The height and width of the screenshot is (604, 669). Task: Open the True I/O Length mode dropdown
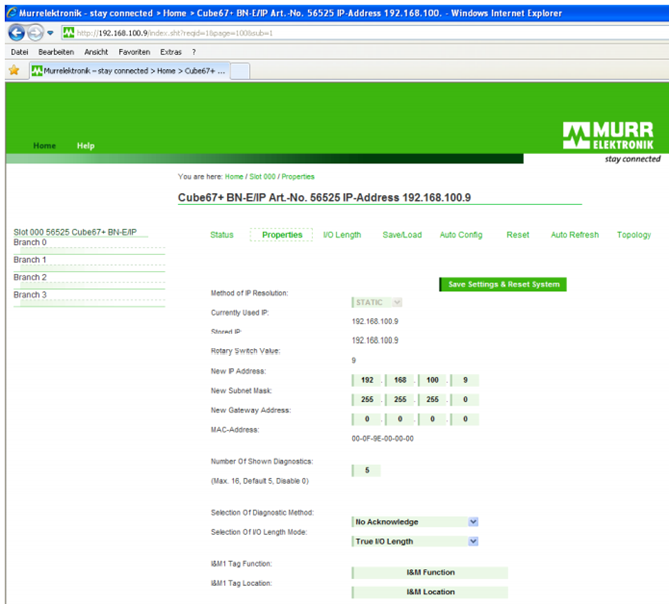pos(415,542)
